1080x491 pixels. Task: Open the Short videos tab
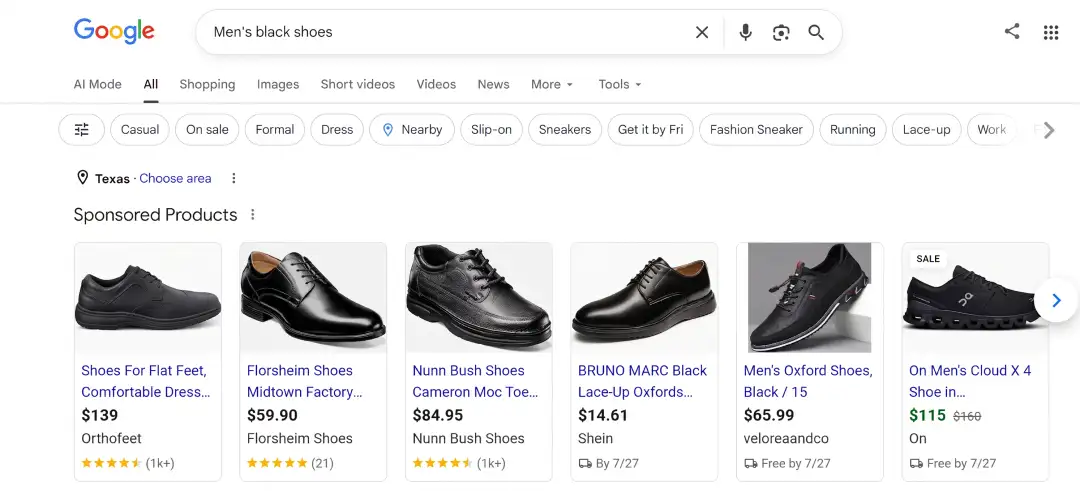(357, 84)
